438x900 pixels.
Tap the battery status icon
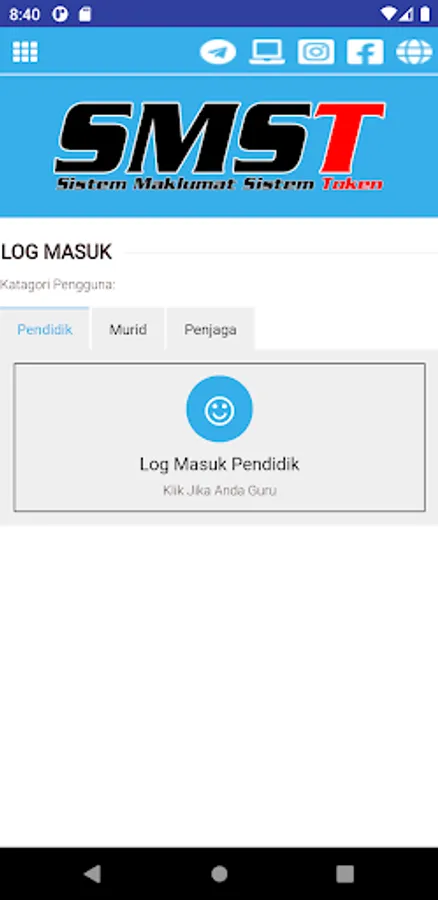point(425,14)
